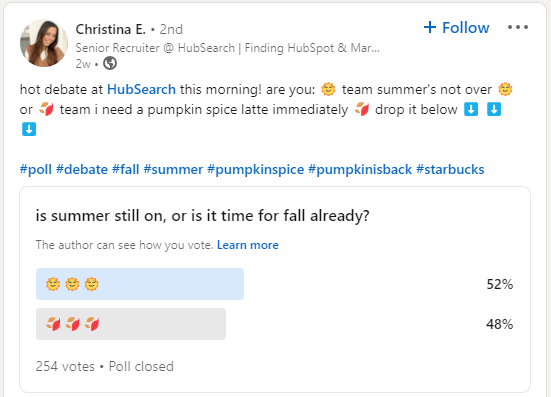This screenshot has height=397, width=551.
Task: Open the #summer hashtag feed
Action: [x=173, y=169]
